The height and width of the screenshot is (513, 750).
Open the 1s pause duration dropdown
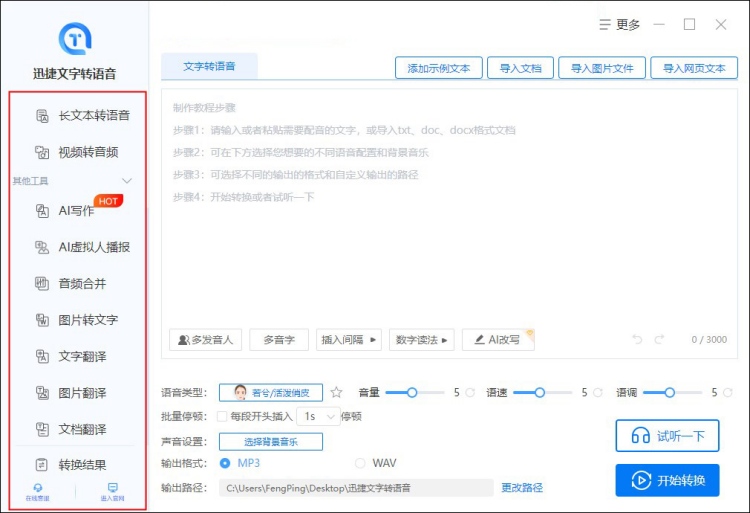point(319,416)
